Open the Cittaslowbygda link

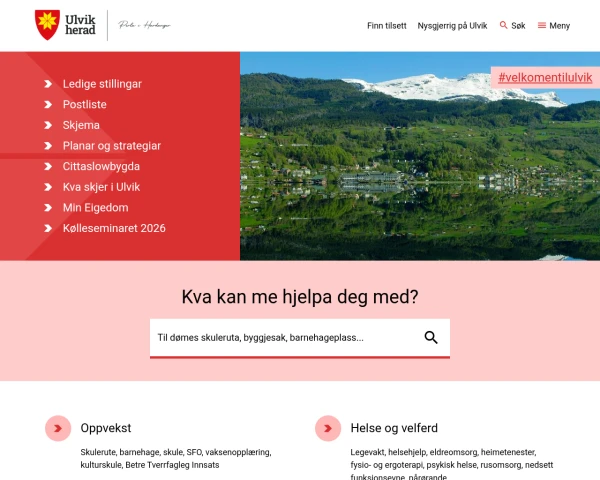click(x=101, y=167)
